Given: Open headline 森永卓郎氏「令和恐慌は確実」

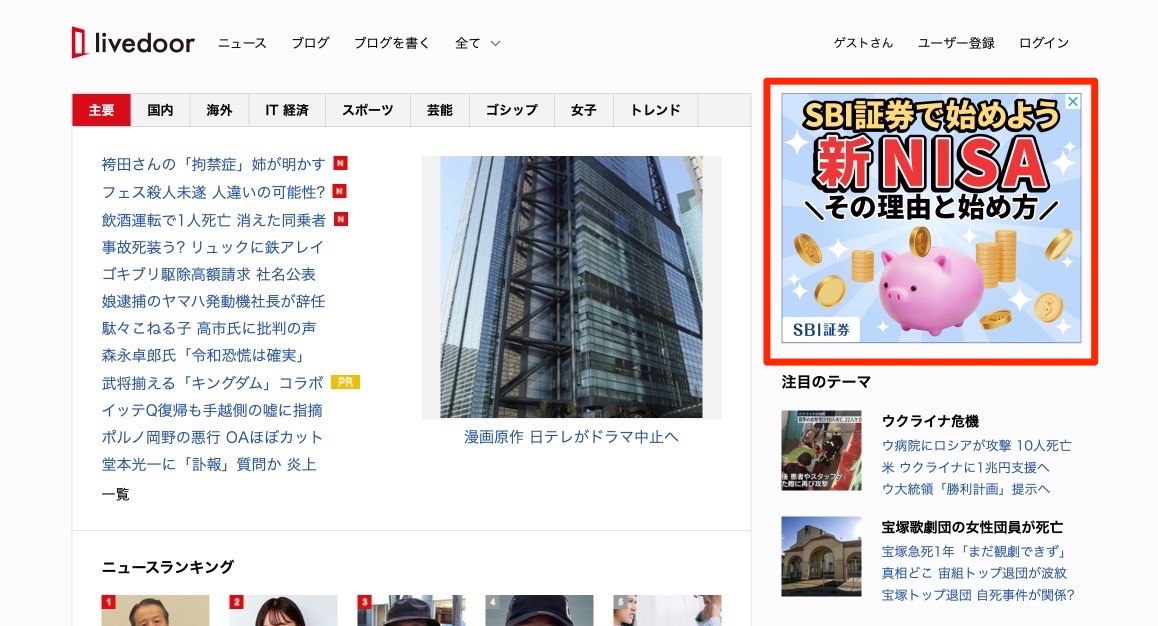Looking at the screenshot, I should [x=204, y=355].
